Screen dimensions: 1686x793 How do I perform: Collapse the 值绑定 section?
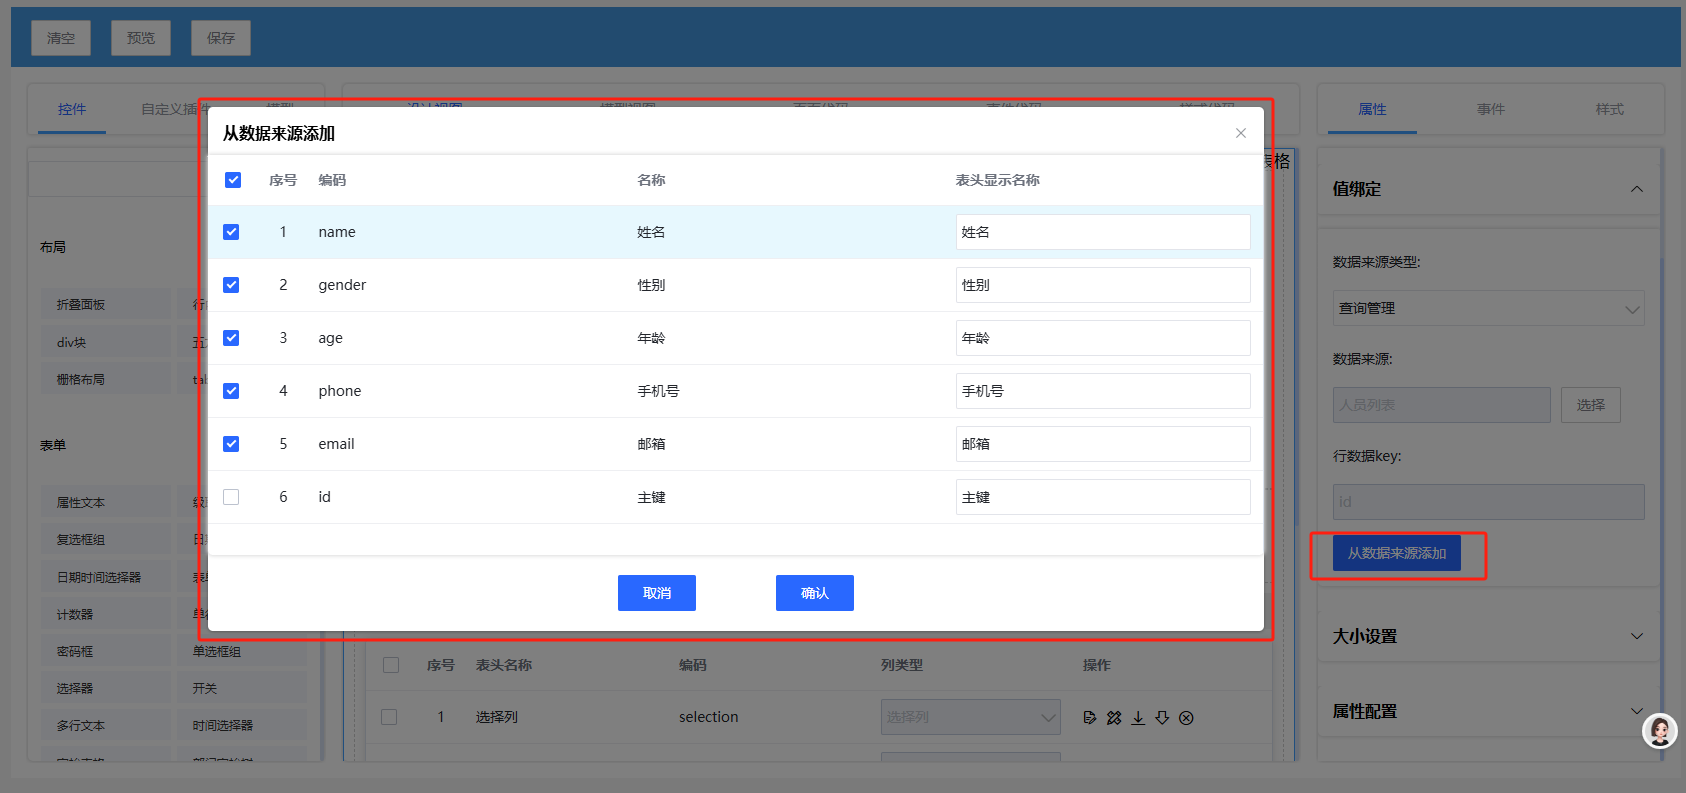point(1636,189)
